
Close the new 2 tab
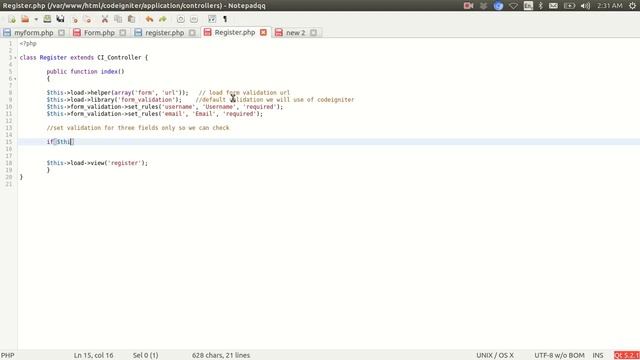(313, 33)
